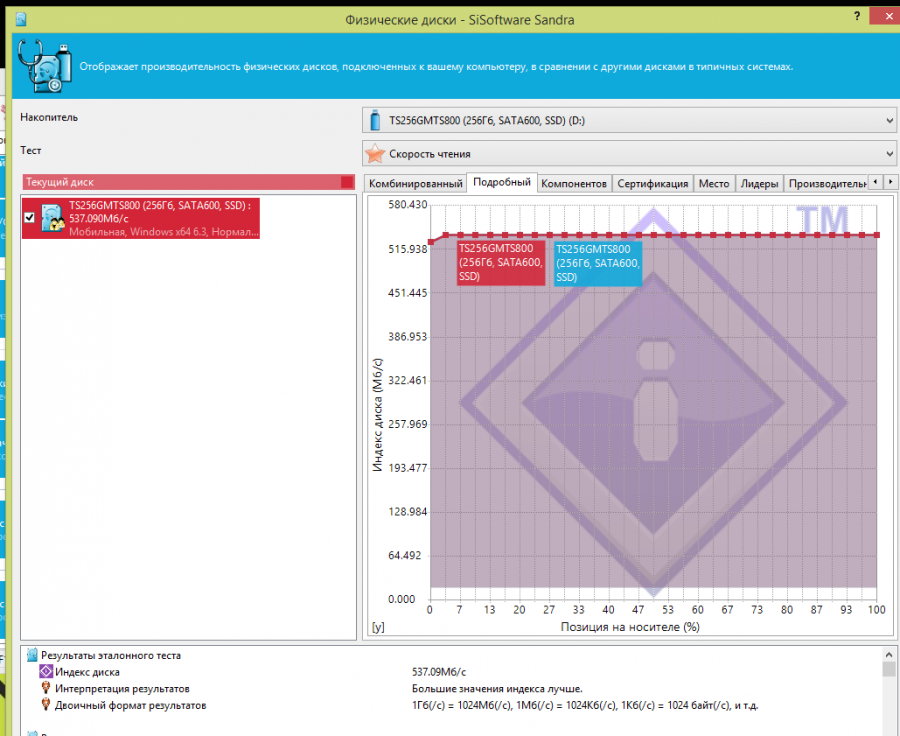The height and width of the screenshot is (736, 900).
Task: Click the purple diamond Индекс диска icon
Action: tap(45, 673)
